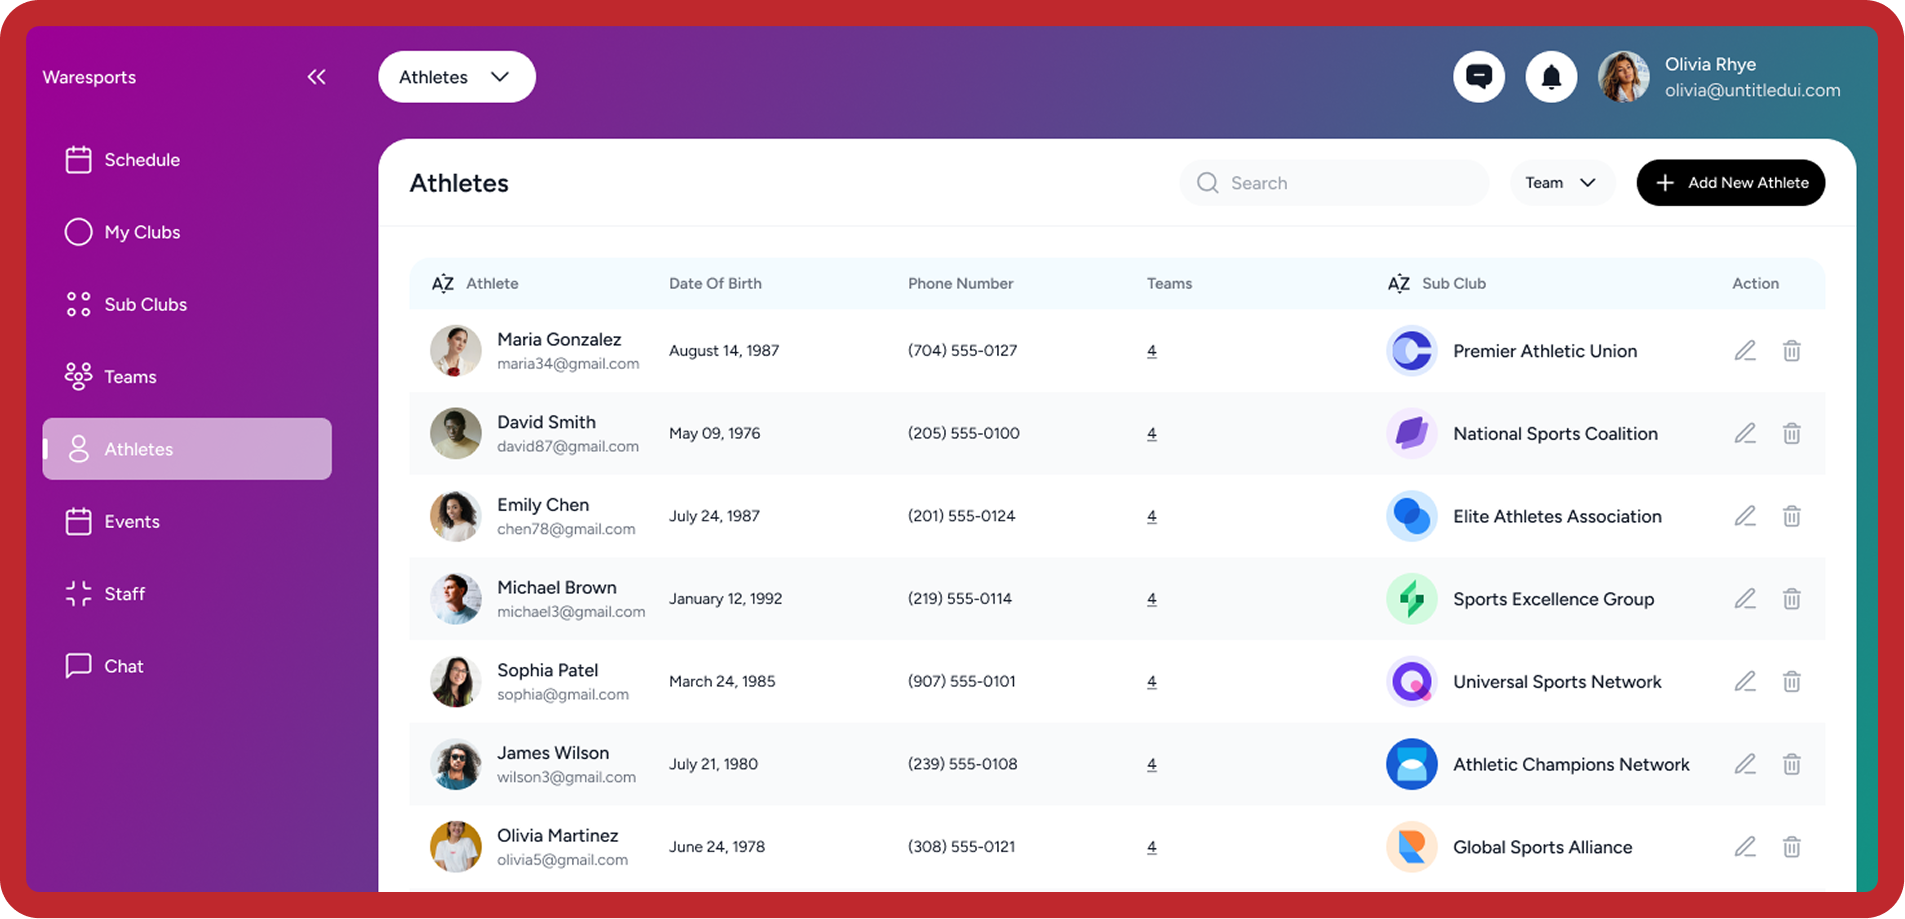Image resolution: width=1905 pixels, height=919 pixels.
Task: Delete David Smith using the trash icon
Action: (1791, 434)
